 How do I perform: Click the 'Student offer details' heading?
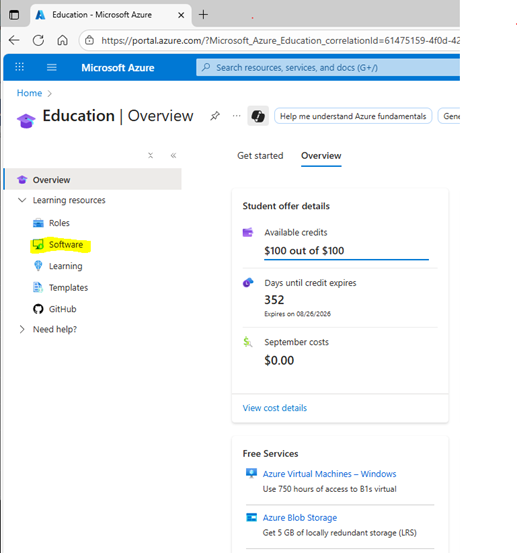[286, 206]
